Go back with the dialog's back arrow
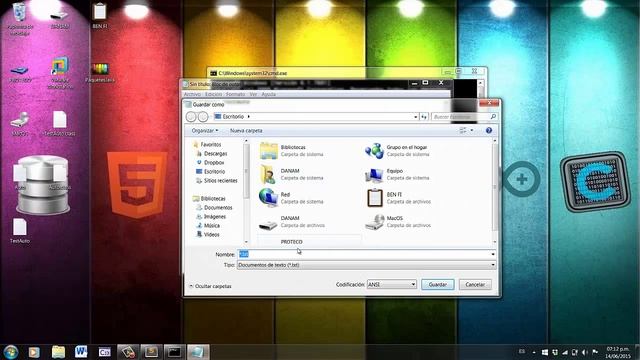Screen dimensions: 640x360 pos(191,117)
